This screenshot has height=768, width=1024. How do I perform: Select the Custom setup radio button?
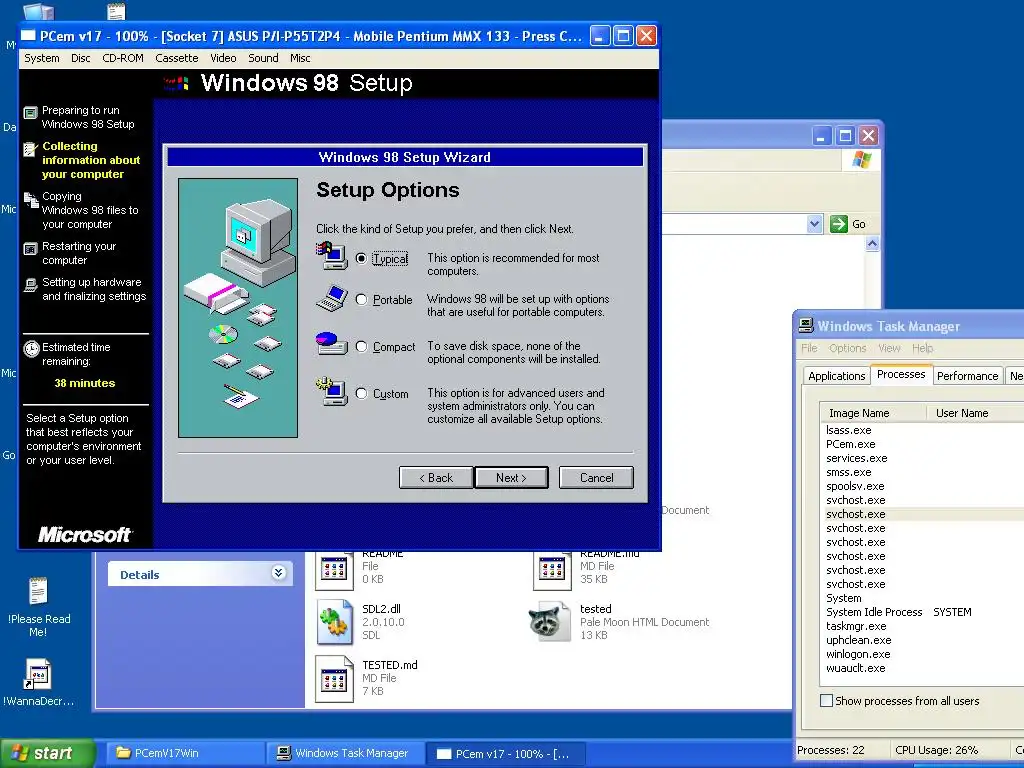(x=361, y=394)
